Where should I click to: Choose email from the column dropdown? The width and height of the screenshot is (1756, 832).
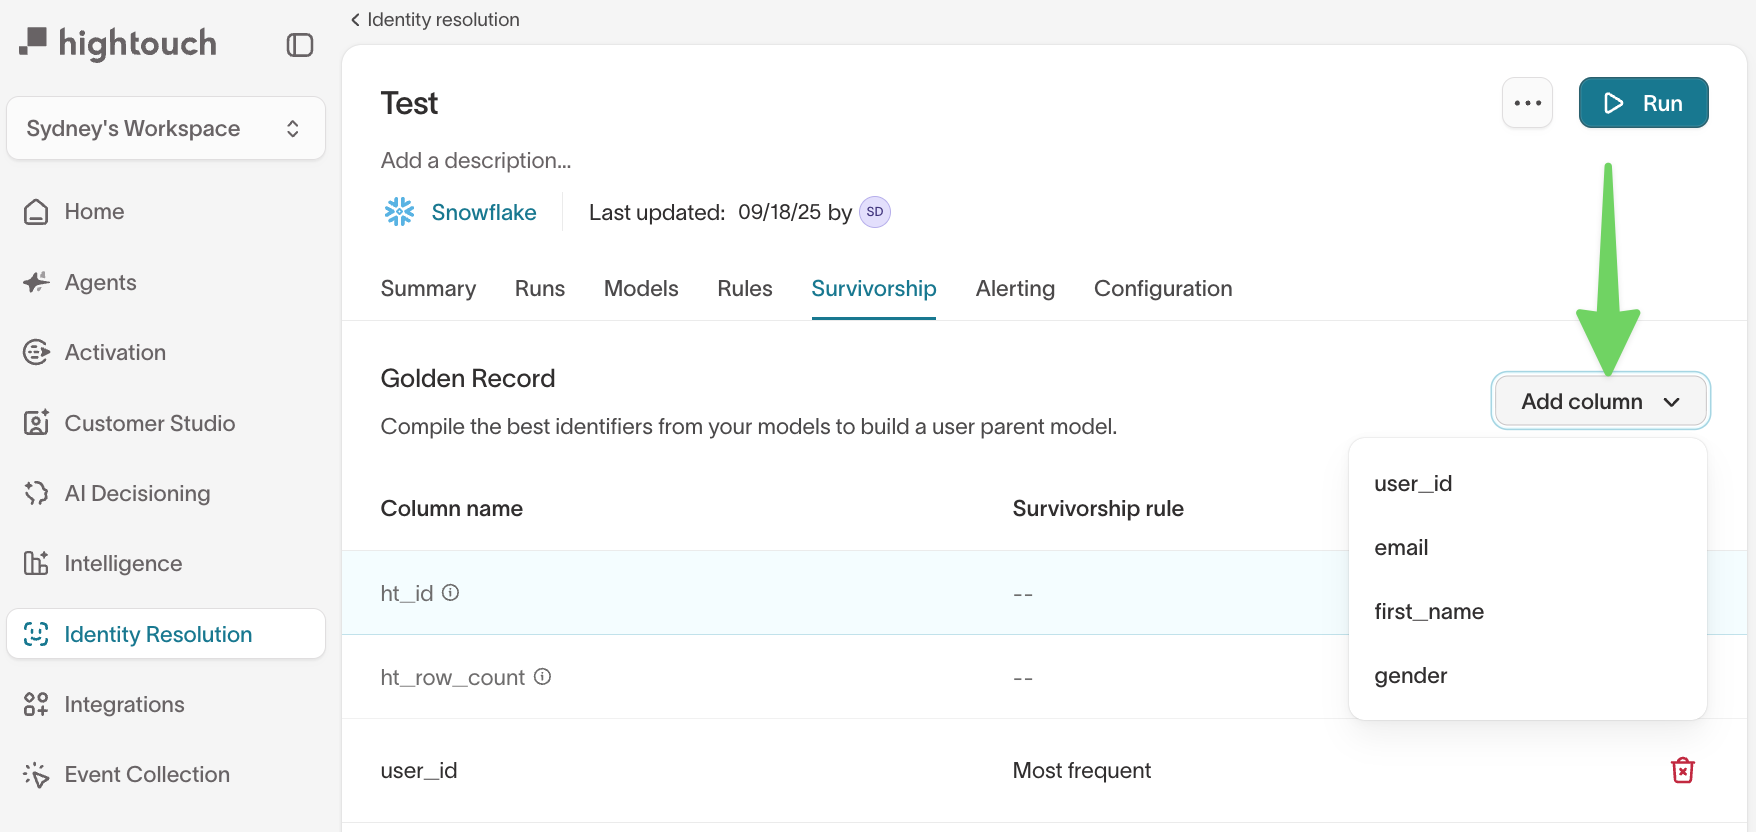(1401, 547)
